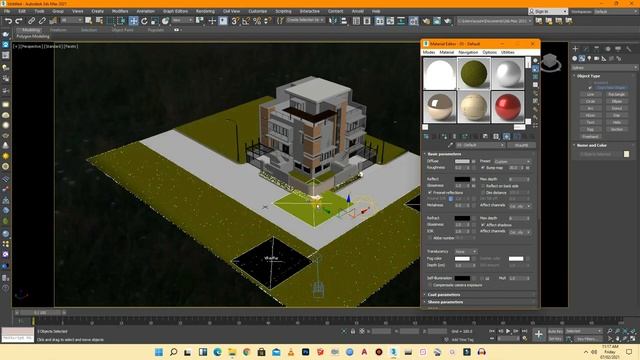Toggle Self-illumination GI checkbox
Image resolution: width=640 pixels, height=360 pixels.
(x=482, y=278)
